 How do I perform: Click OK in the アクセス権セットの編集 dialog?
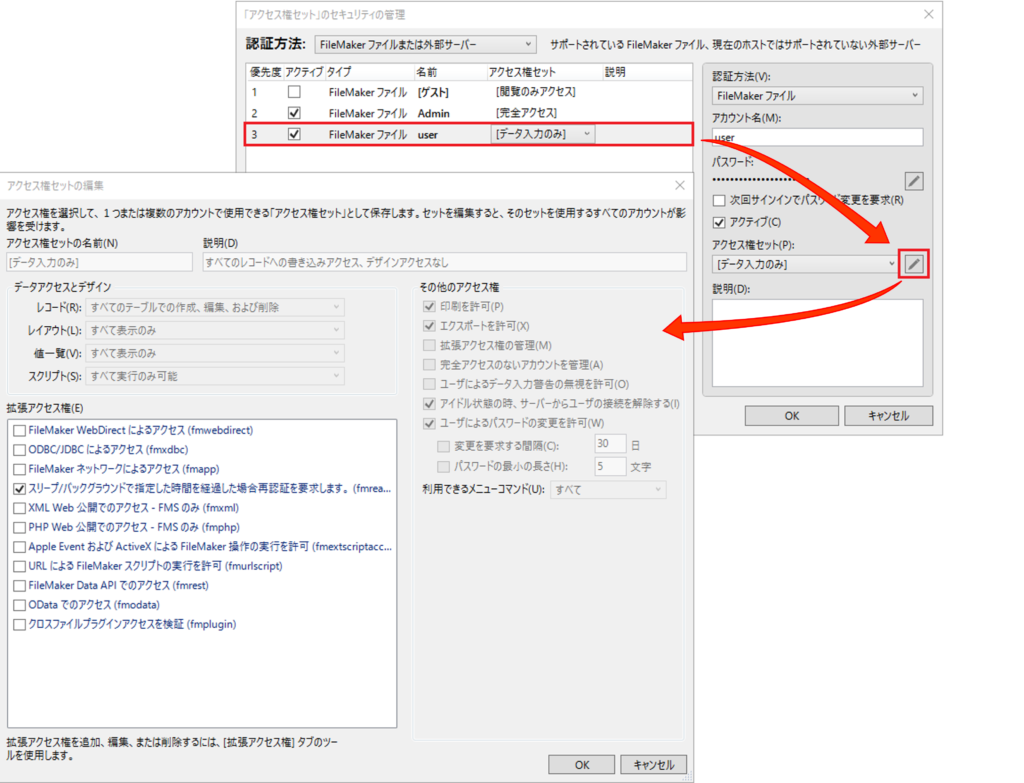point(582,765)
